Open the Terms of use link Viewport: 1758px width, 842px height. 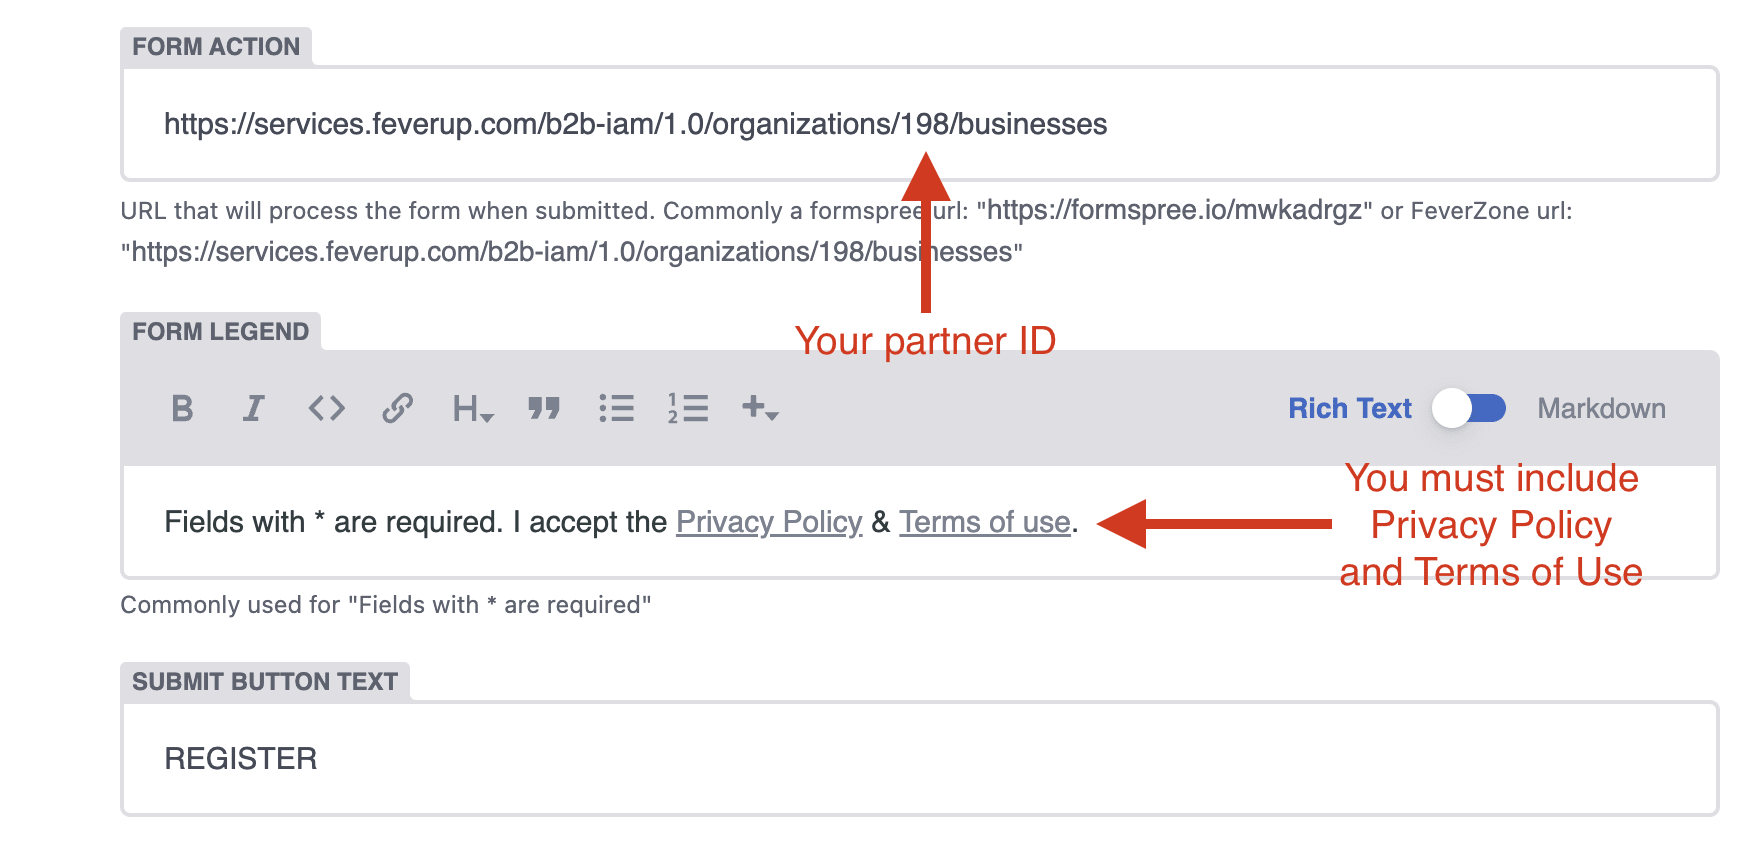(985, 522)
